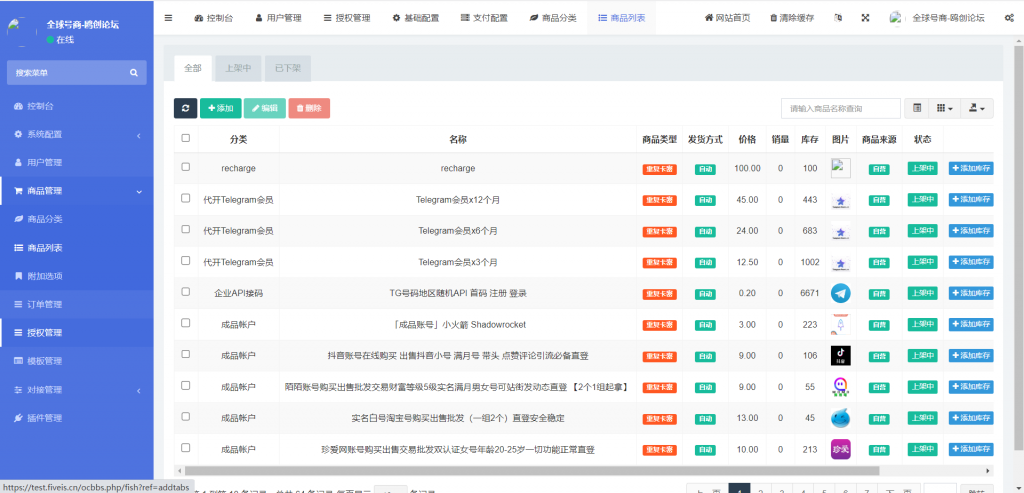Select checkbox for Telegram会员x12个月 row
This screenshot has height=493, width=1024.
185,198
